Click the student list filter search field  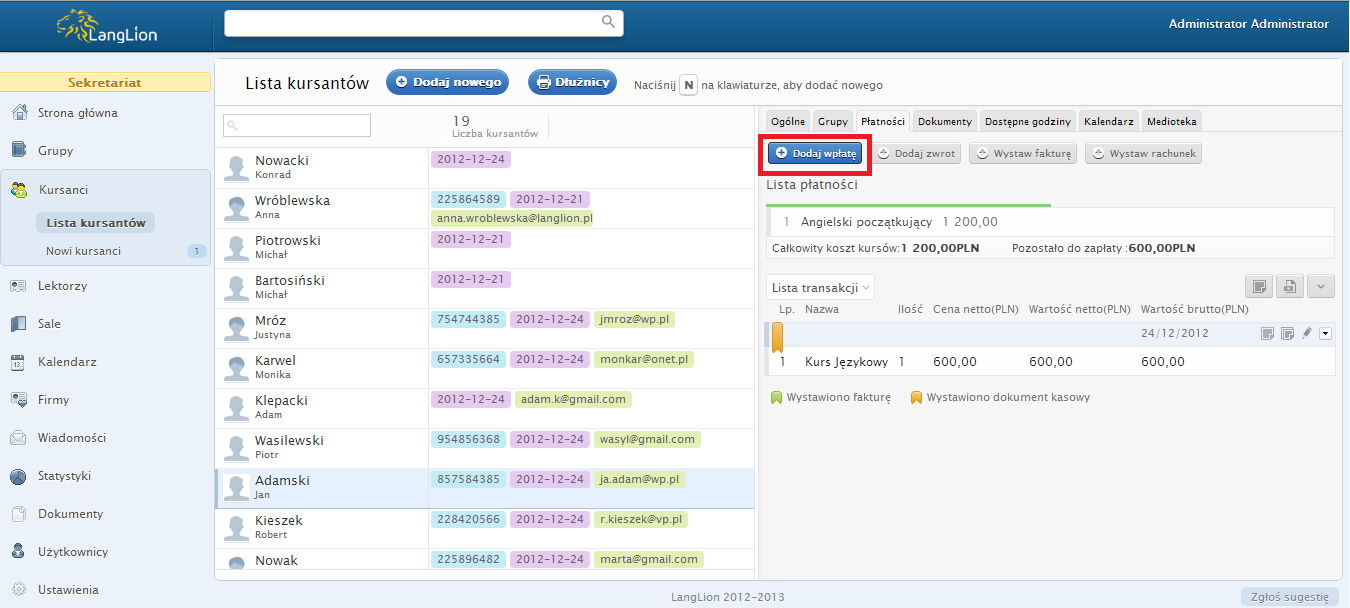click(x=297, y=125)
